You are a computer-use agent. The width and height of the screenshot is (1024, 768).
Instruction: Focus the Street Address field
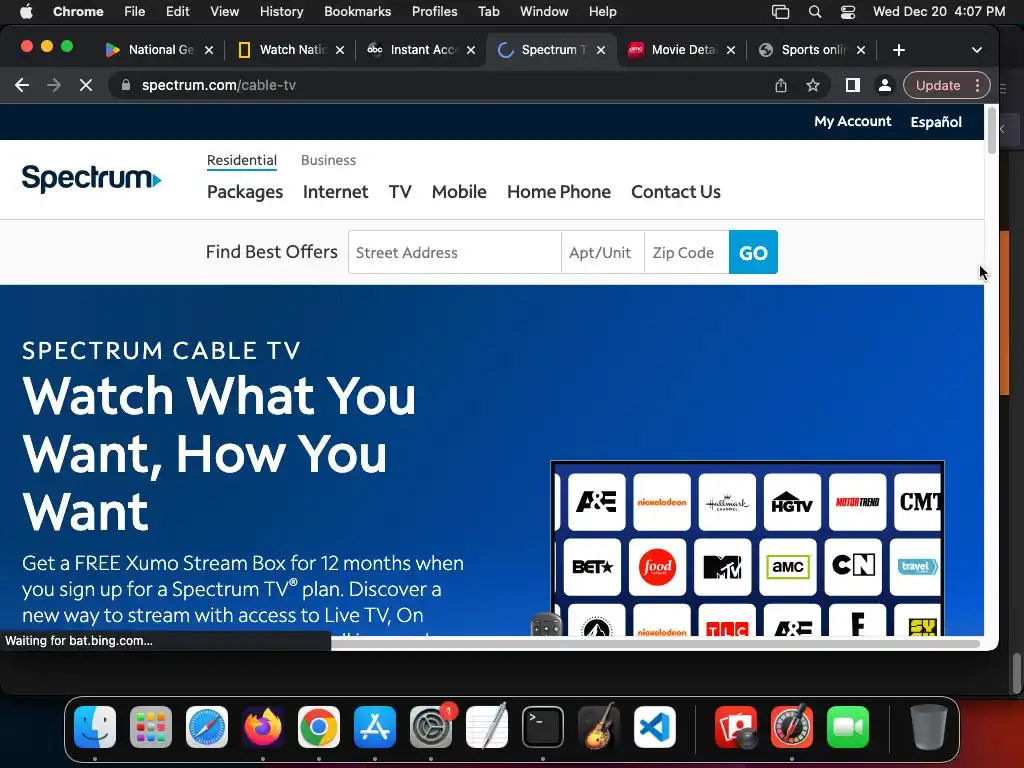(455, 252)
